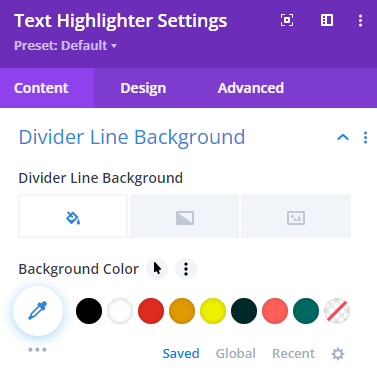Click the eyedropper color picker button
This screenshot has width=377, height=387.
coord(38,311)
